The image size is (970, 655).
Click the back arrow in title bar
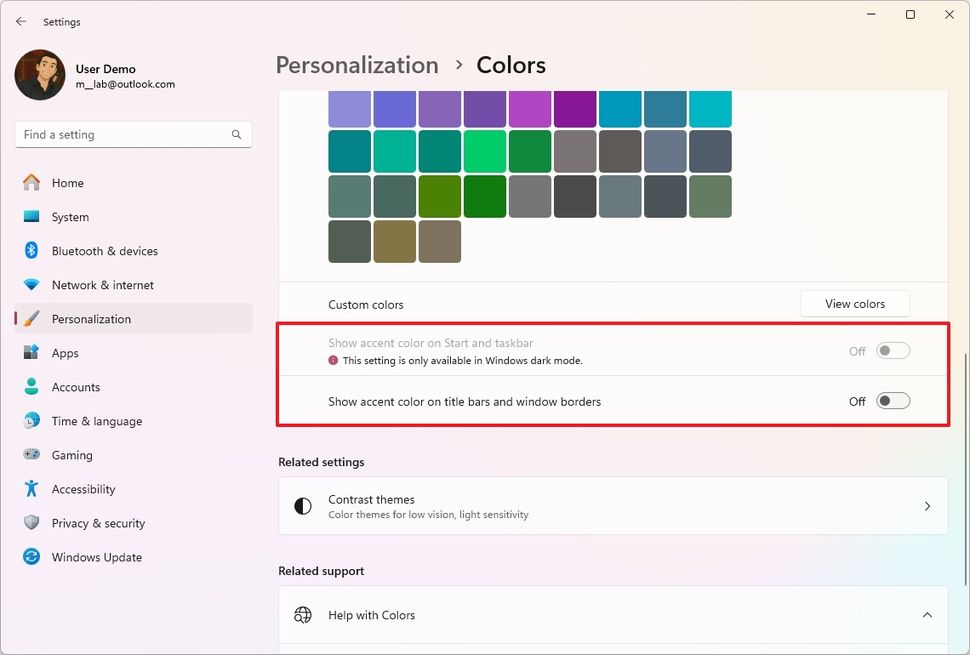[21, 21]
